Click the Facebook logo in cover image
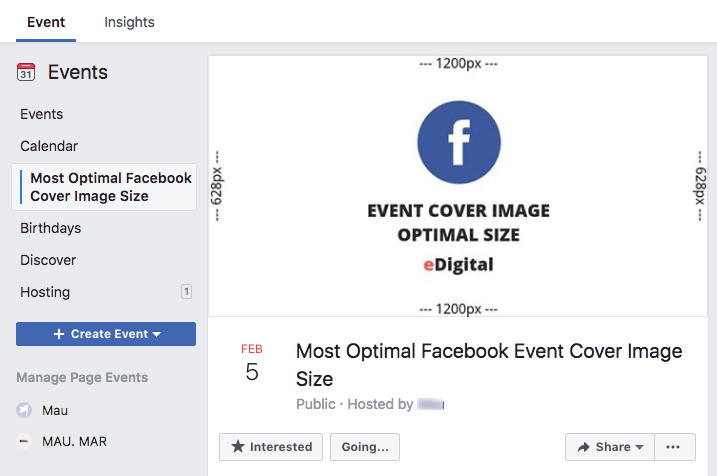Viewport: 717px width, 476px height. point(459,142)
